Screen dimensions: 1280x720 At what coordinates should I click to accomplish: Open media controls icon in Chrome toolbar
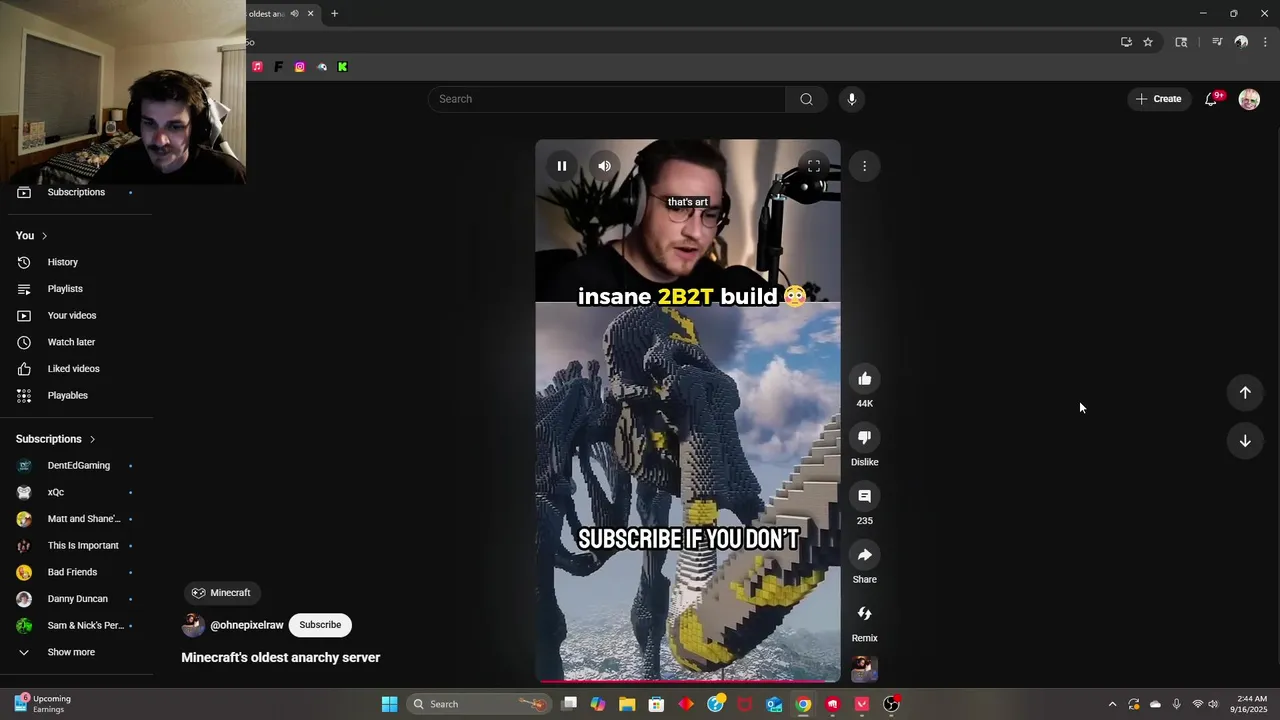tap(1217, 42)
